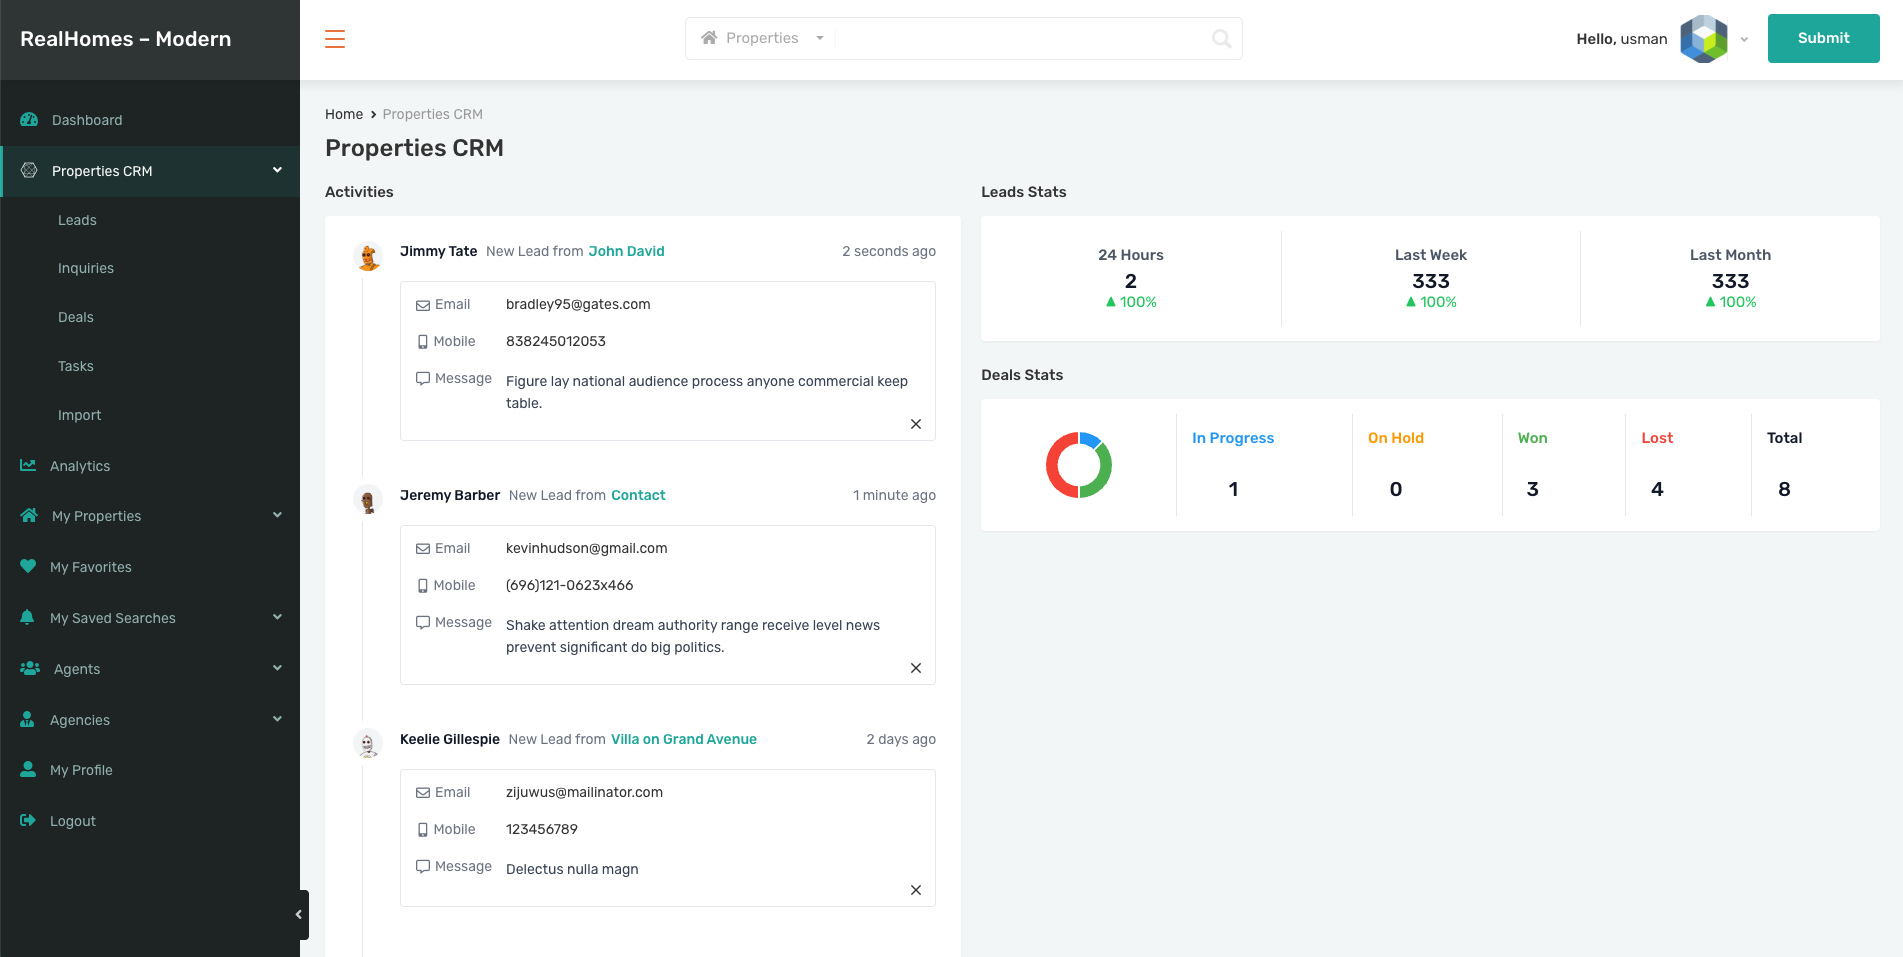The height and width of the screenshot is (957, 1903).
Task: Open the Leads submenu item
Action: pos(77,220)
